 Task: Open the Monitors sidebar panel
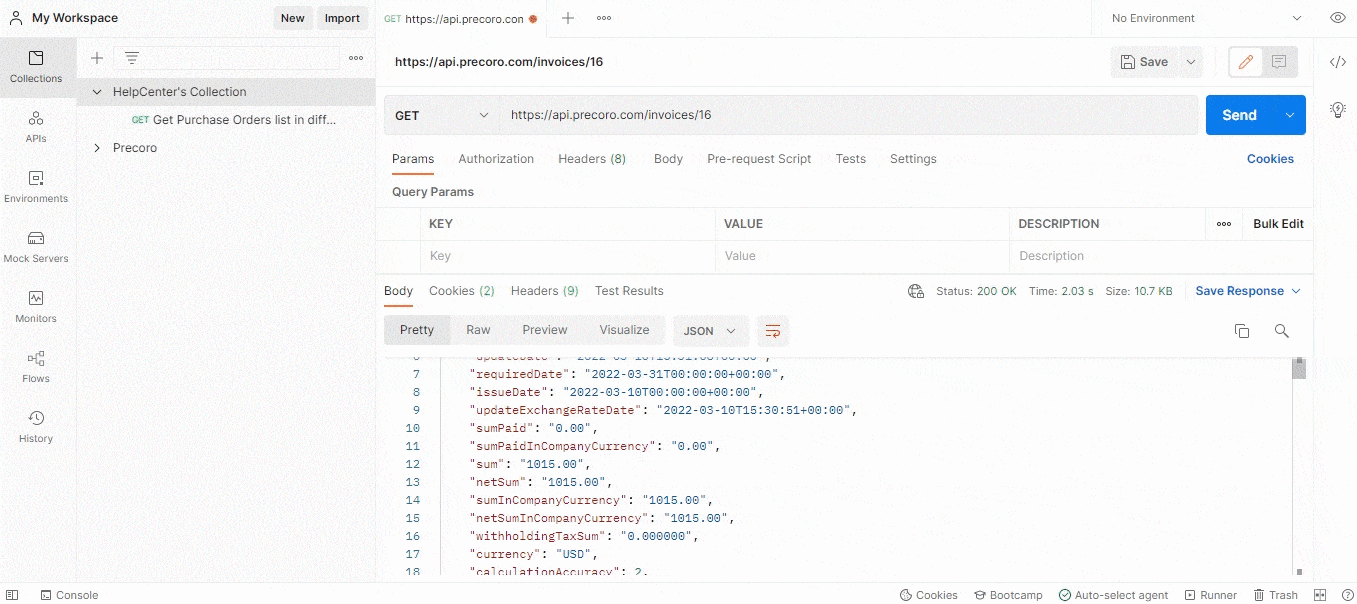[36, 307]
